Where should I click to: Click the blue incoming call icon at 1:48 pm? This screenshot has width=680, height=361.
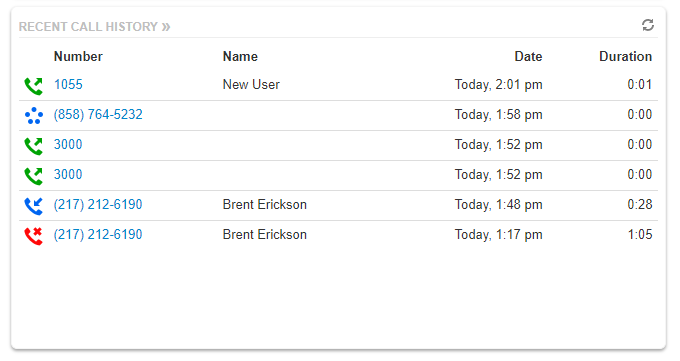pyautogui.click(x=33, y=206)
